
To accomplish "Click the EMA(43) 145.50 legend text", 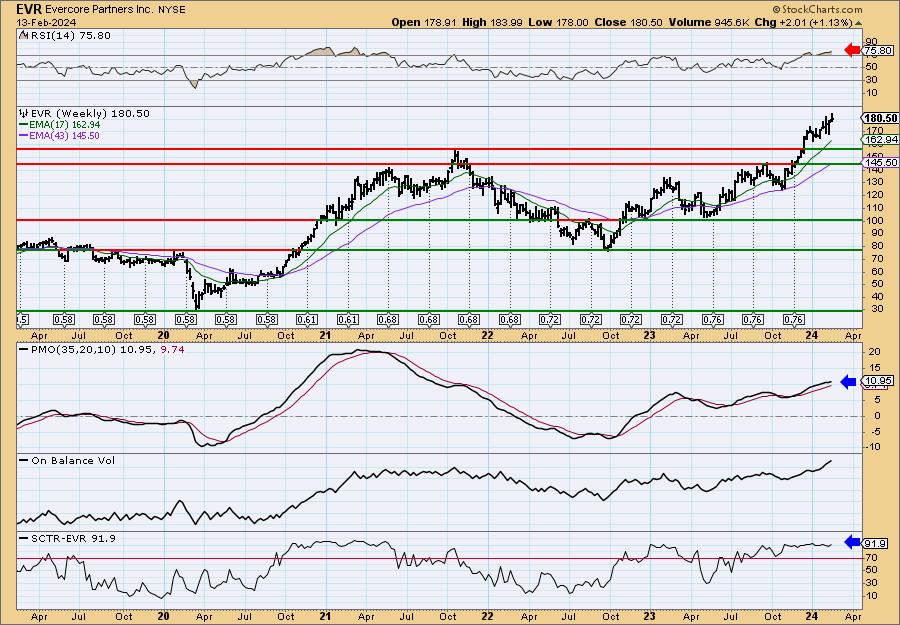I will pyautogui.click(x=64, y=136).
